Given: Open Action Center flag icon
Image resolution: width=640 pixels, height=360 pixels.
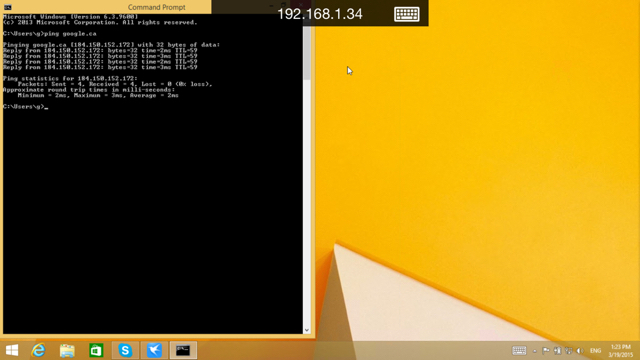Looking at the screenshot, I should point(546,351).
